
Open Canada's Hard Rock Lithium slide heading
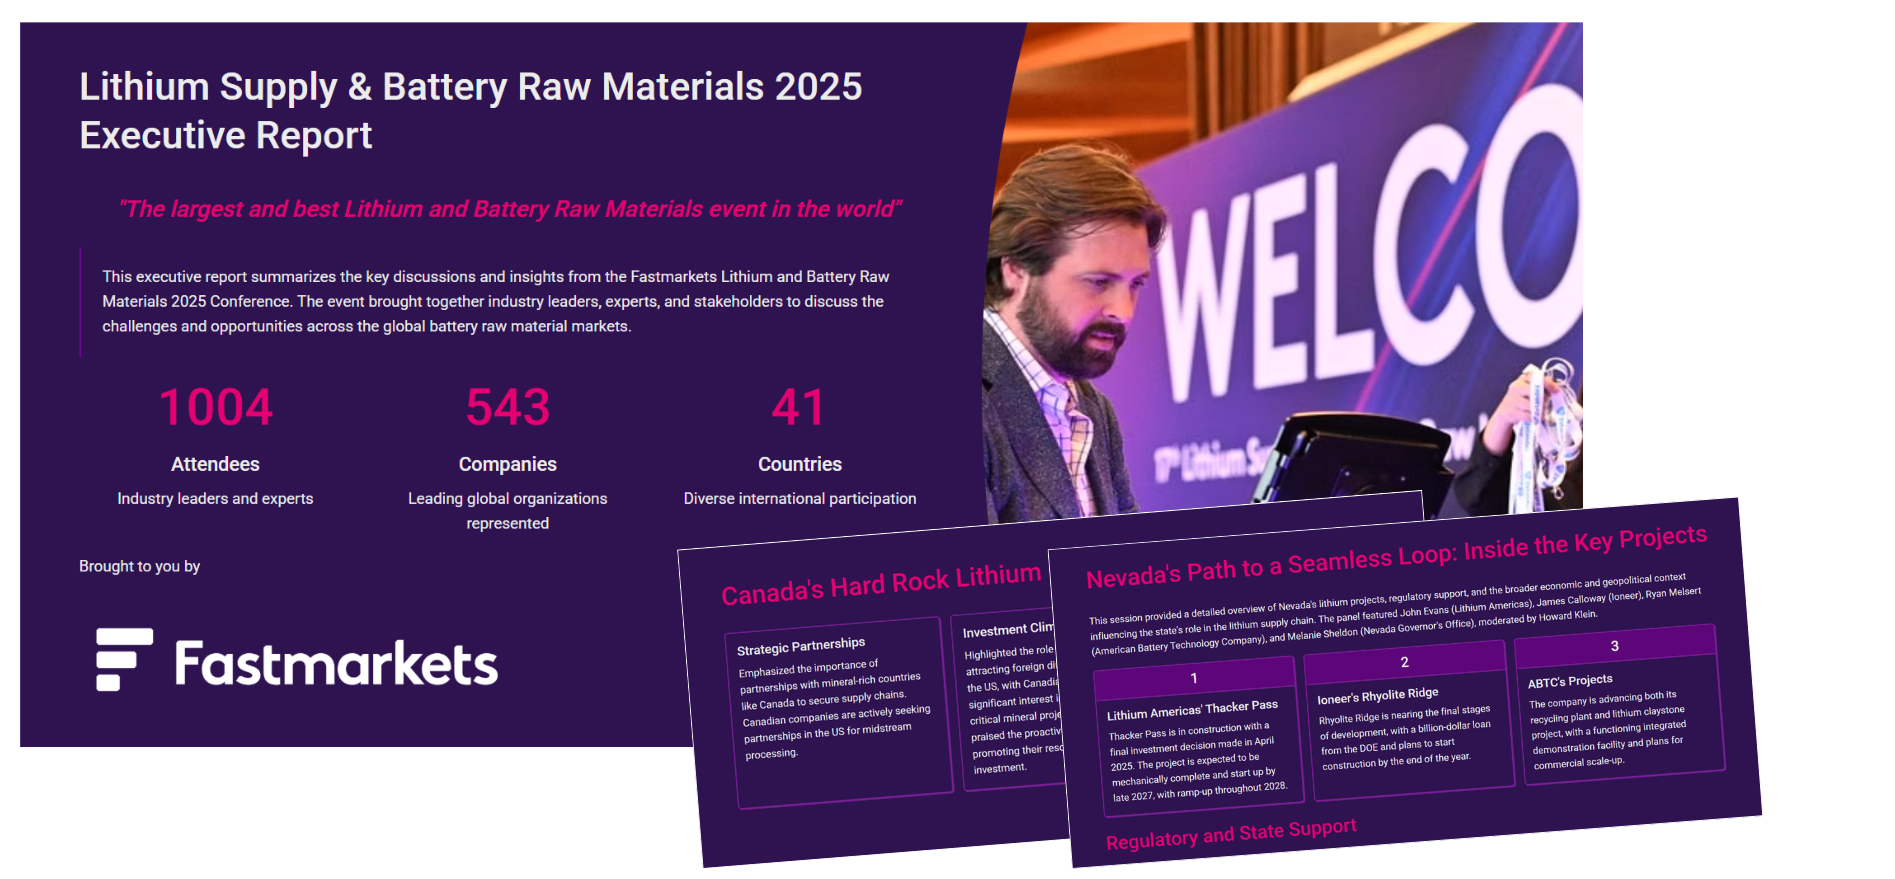coord(881,583)
